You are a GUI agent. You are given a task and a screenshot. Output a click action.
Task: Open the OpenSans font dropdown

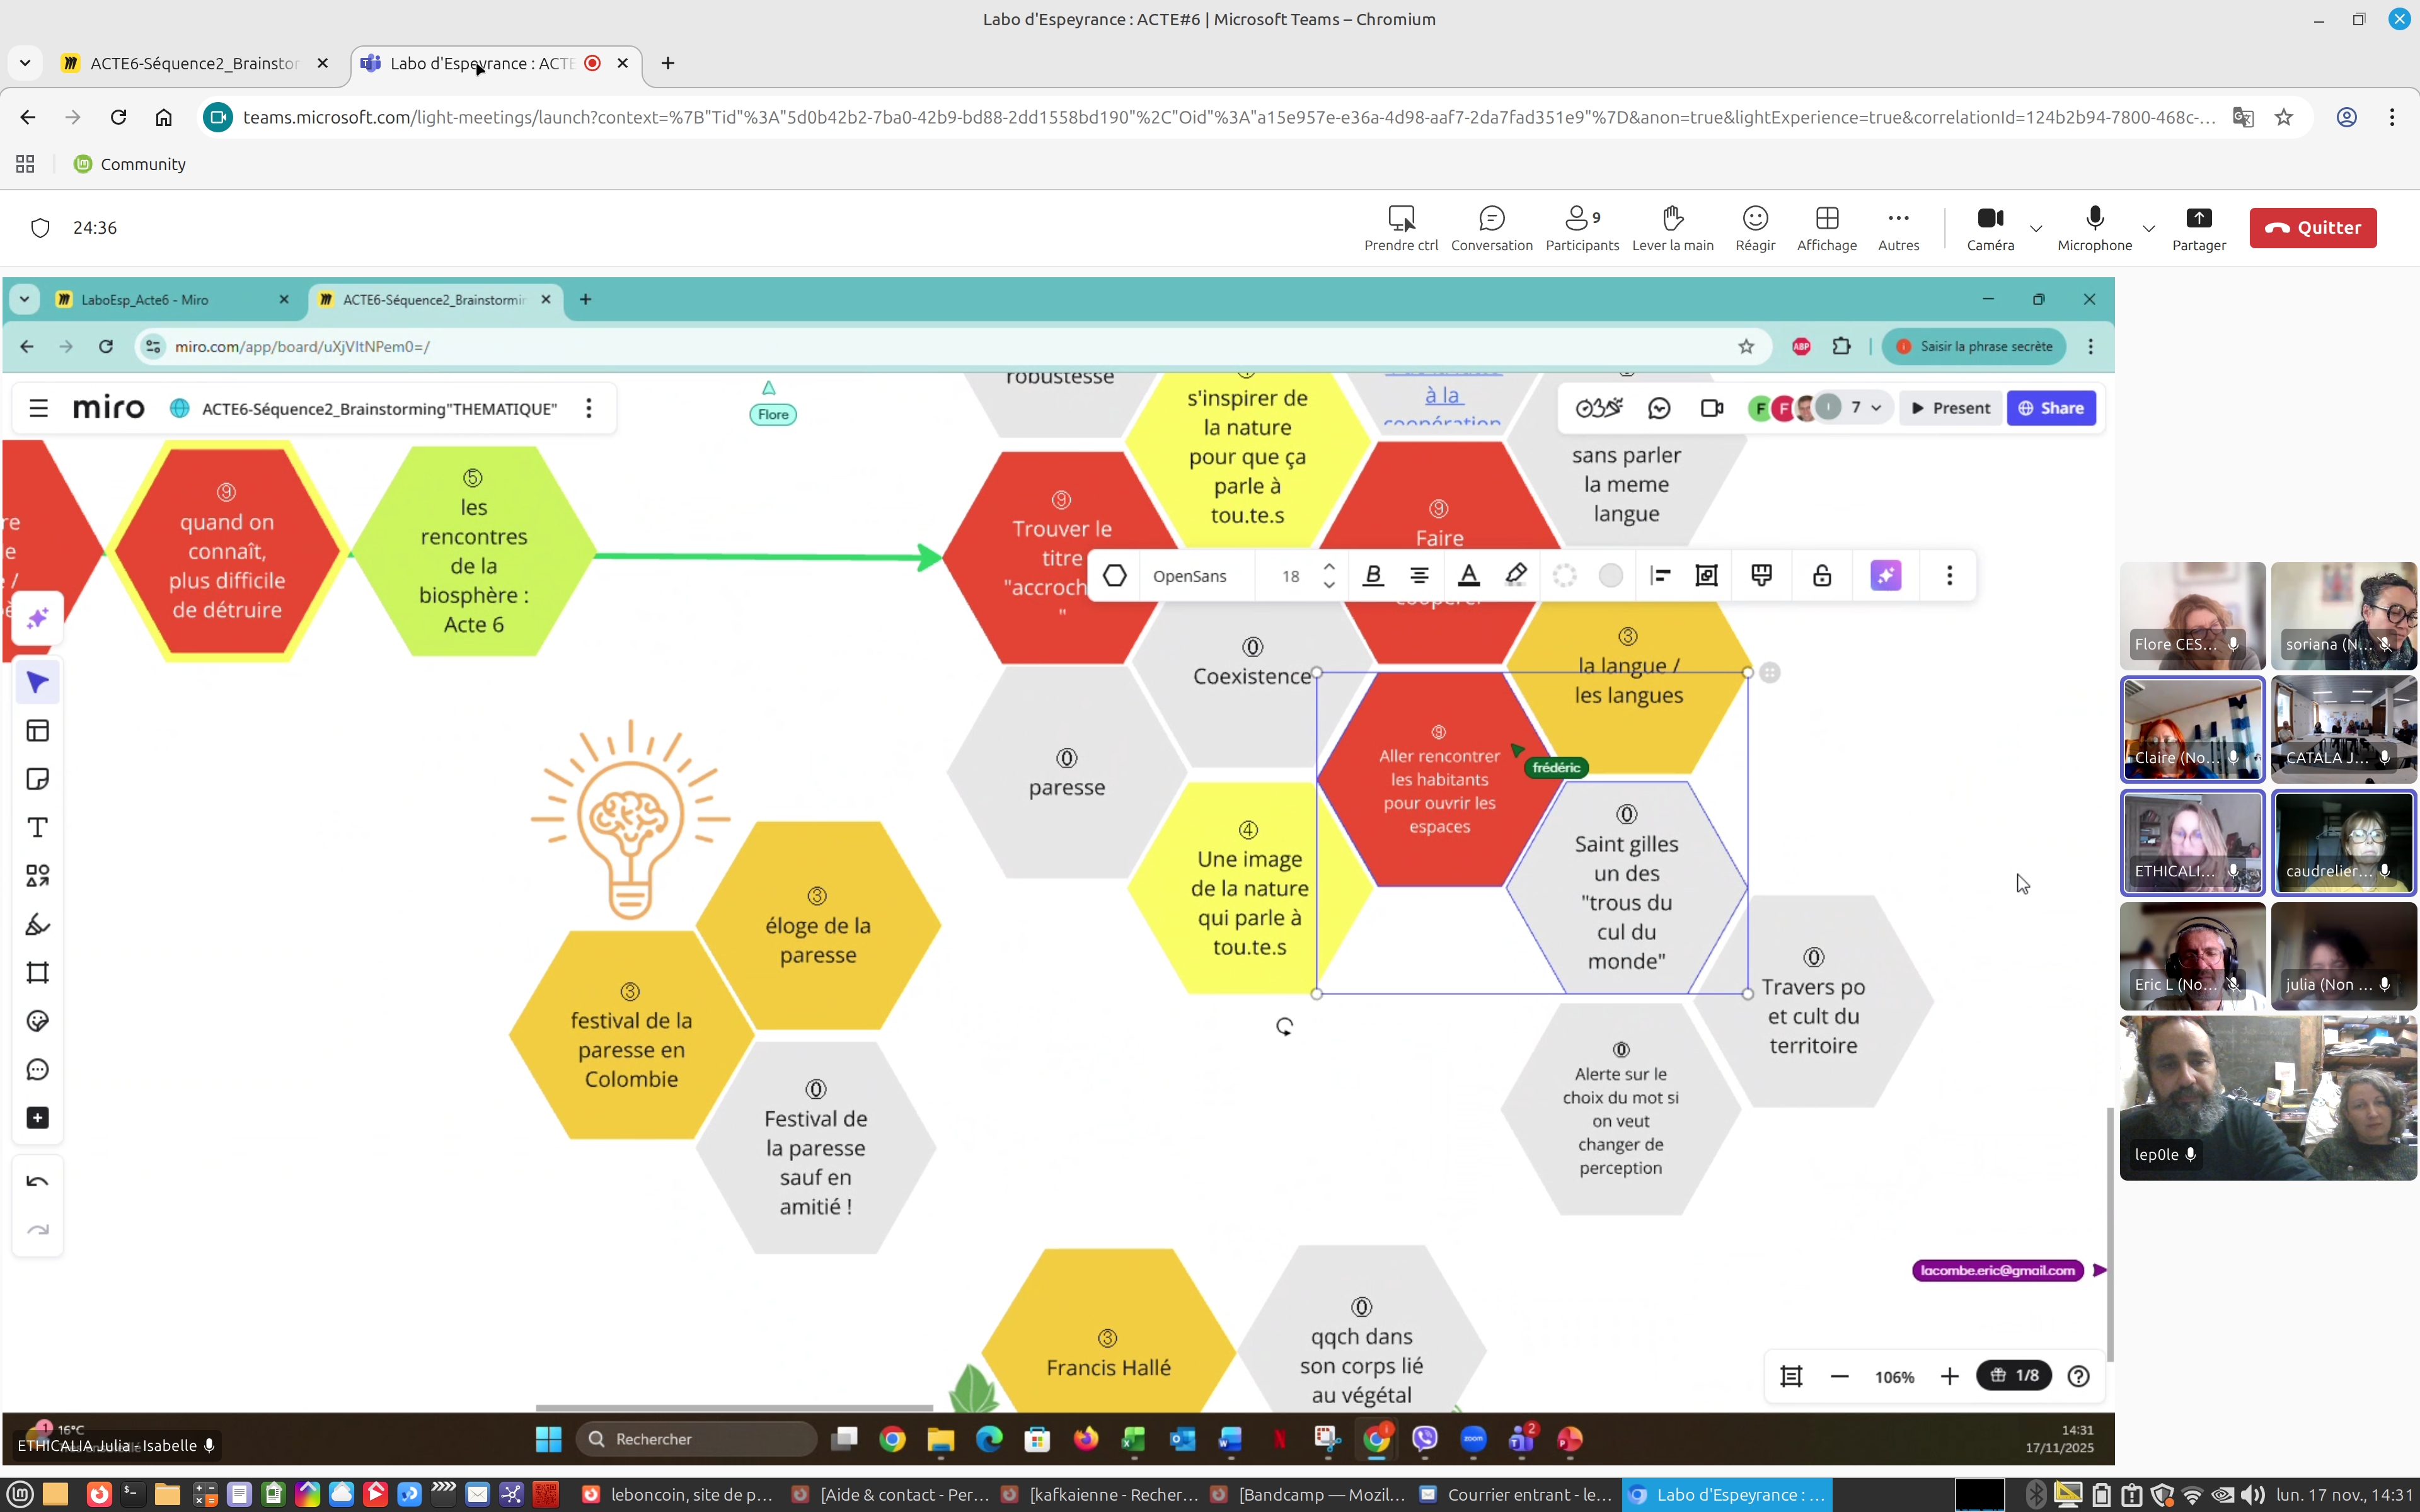[x=1190, y=576]
